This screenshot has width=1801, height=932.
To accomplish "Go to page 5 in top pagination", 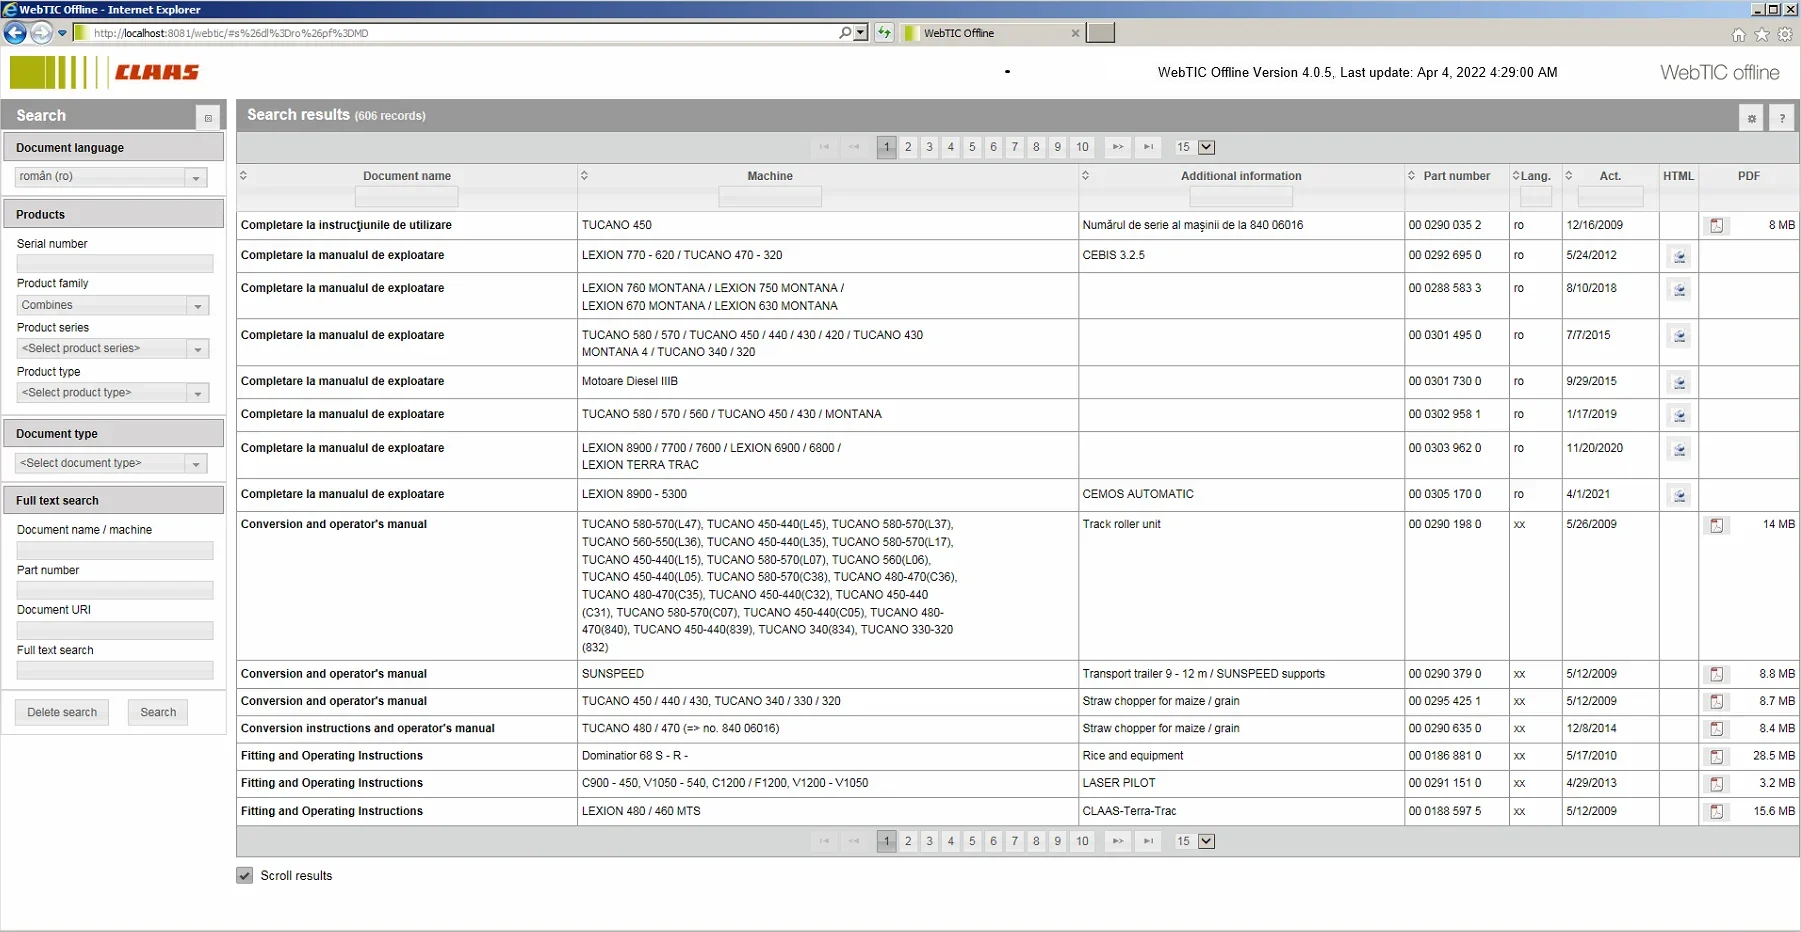I will click(x=972, y=147).
